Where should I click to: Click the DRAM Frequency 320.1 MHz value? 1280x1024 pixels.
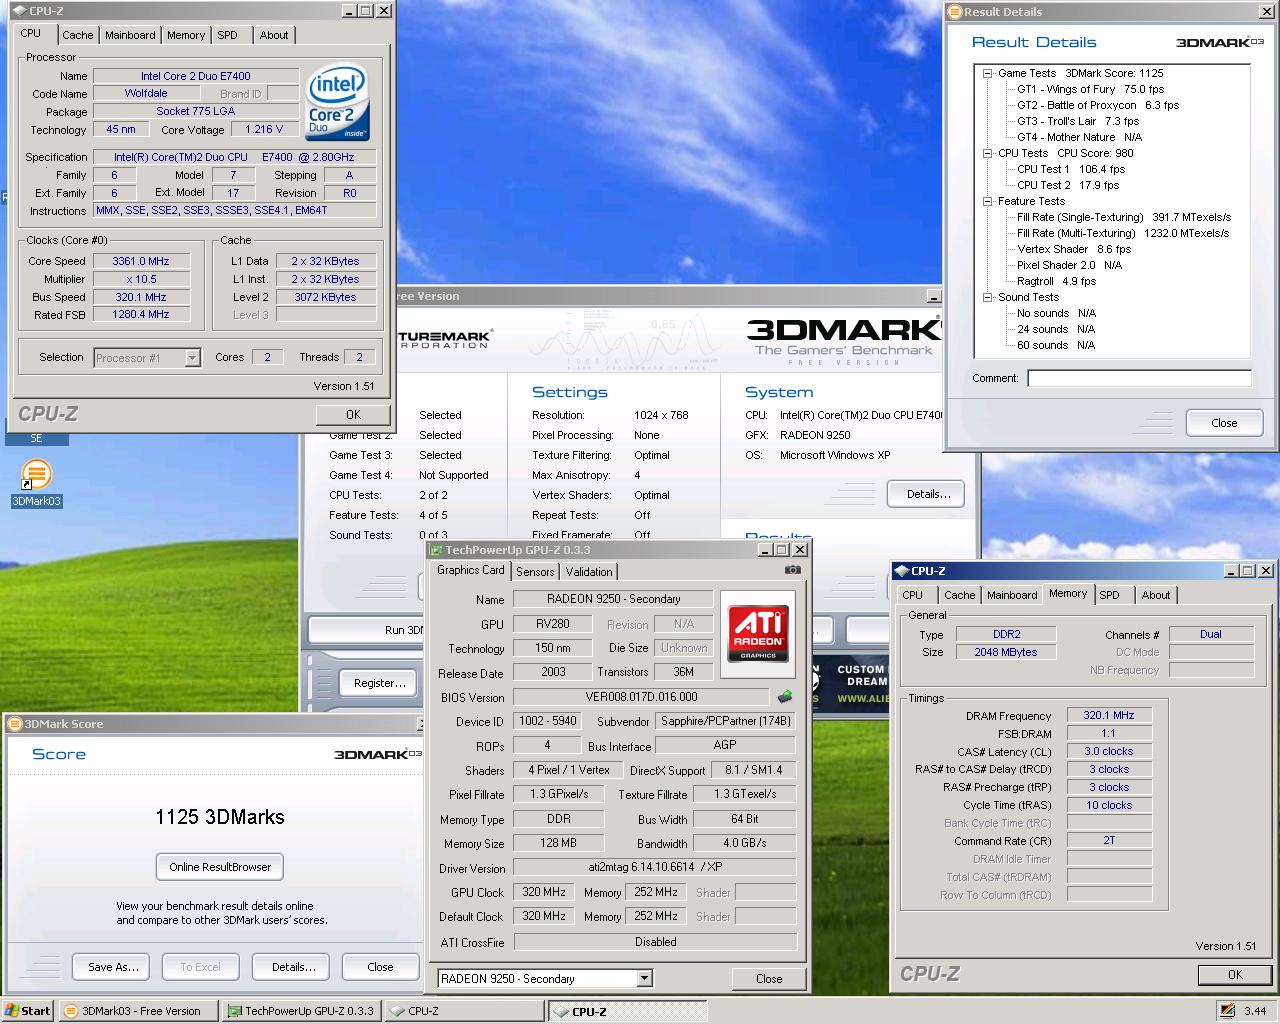coord(1109,715)
